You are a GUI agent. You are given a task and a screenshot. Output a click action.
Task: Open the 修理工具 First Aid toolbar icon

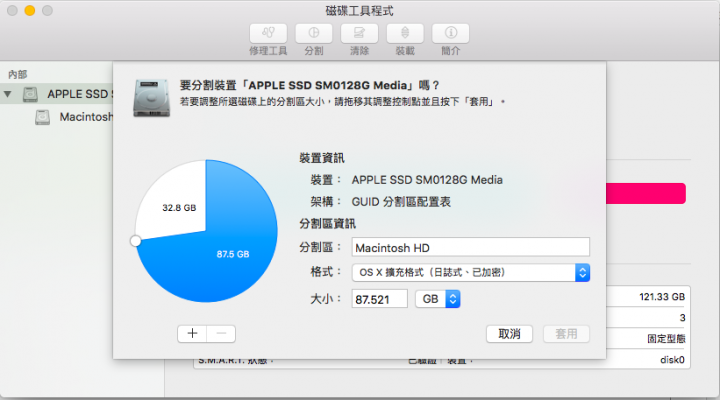tap(268, 33)
